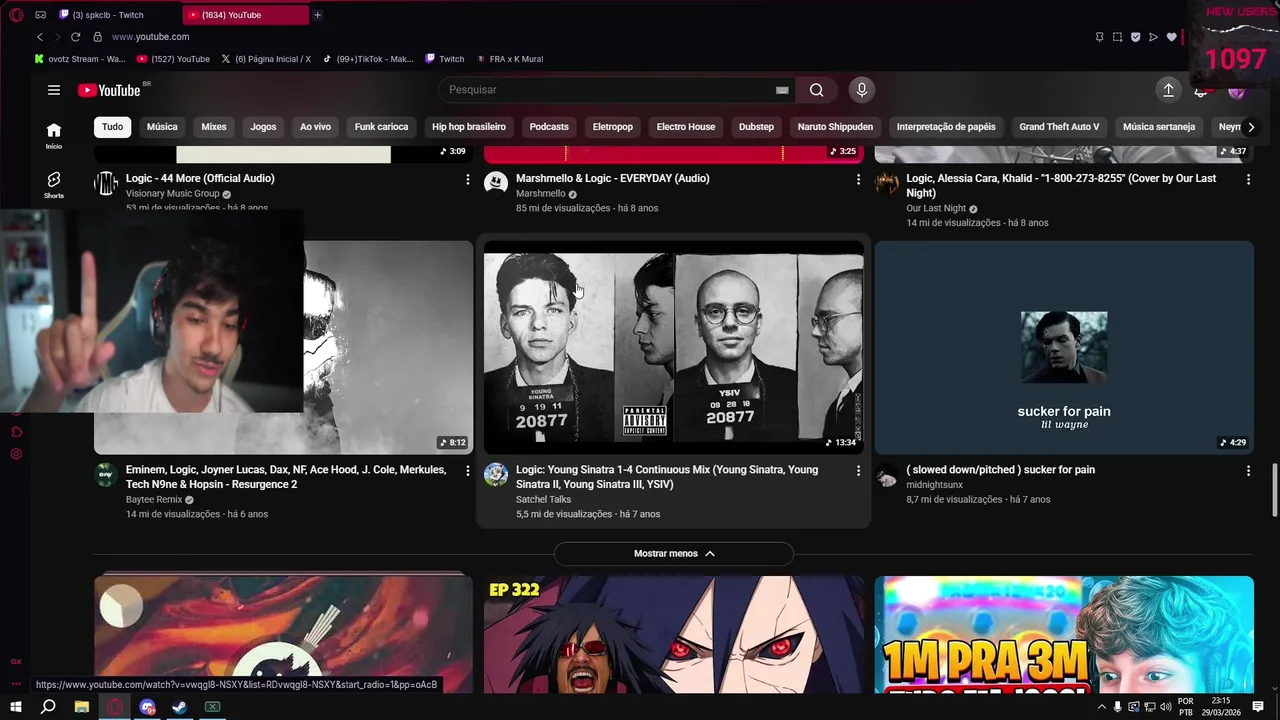Open Logic: Young Sinatra 1-4 Continuous Mix title
Viewport: 1280px width, 720px height.
pyautogui.click(x=667, y=477)
